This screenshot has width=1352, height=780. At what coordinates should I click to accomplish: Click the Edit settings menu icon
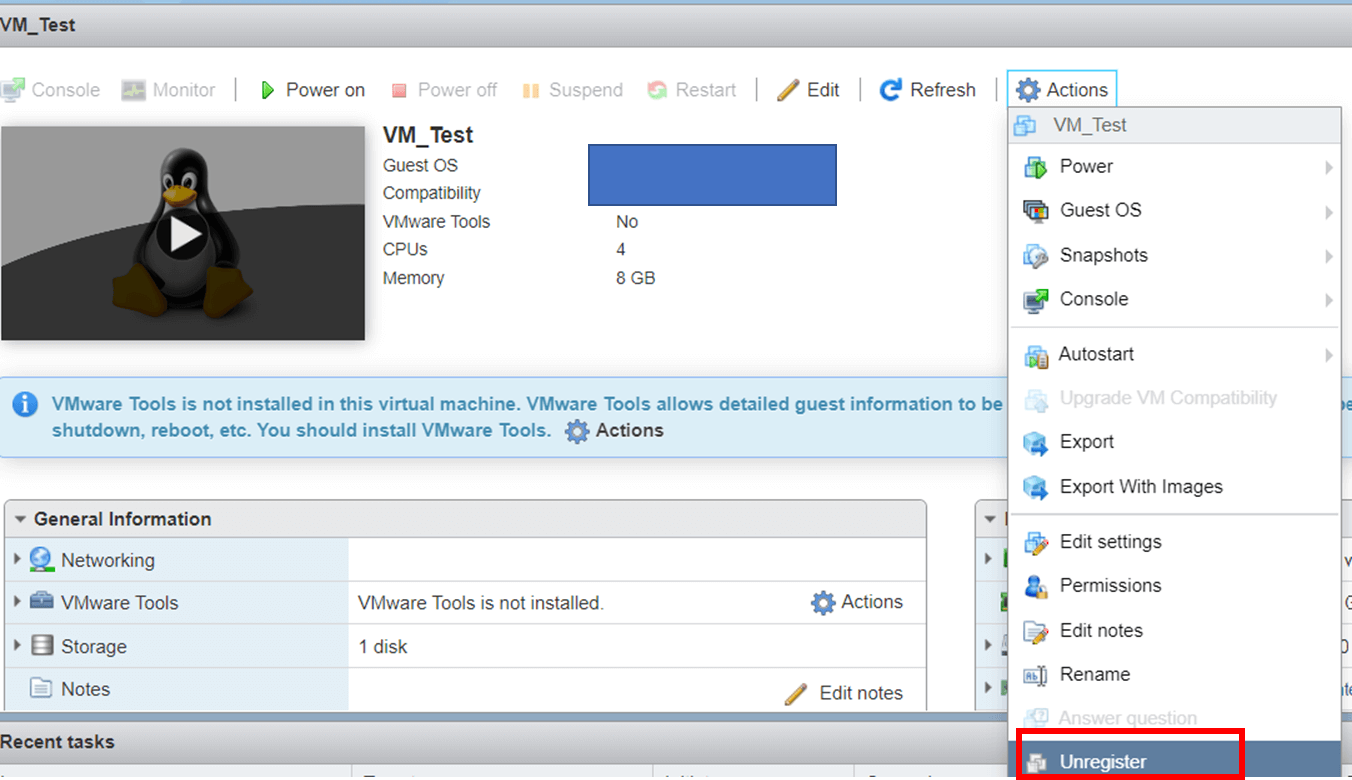(x=1035, y=543)
